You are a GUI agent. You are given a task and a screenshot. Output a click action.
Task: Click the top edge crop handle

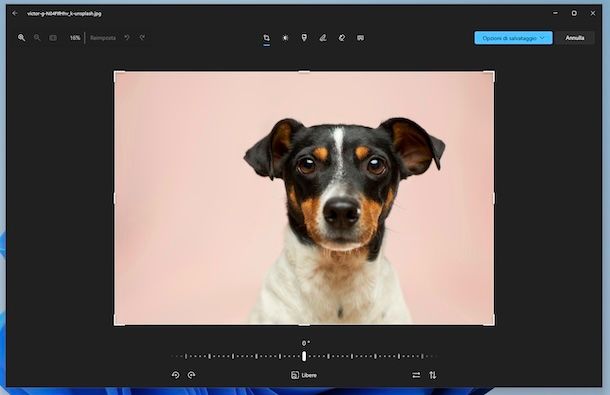point(304,71)
